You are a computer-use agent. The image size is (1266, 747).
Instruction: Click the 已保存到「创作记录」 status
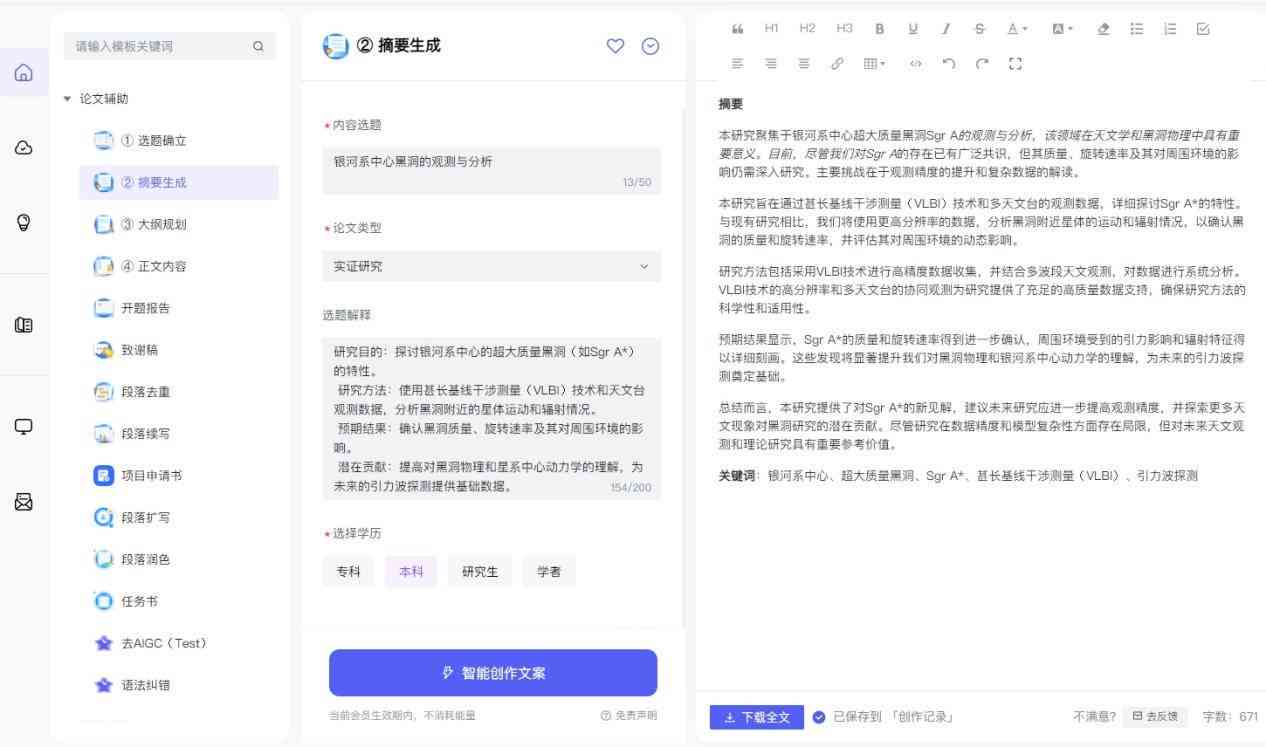click(883, 717)
